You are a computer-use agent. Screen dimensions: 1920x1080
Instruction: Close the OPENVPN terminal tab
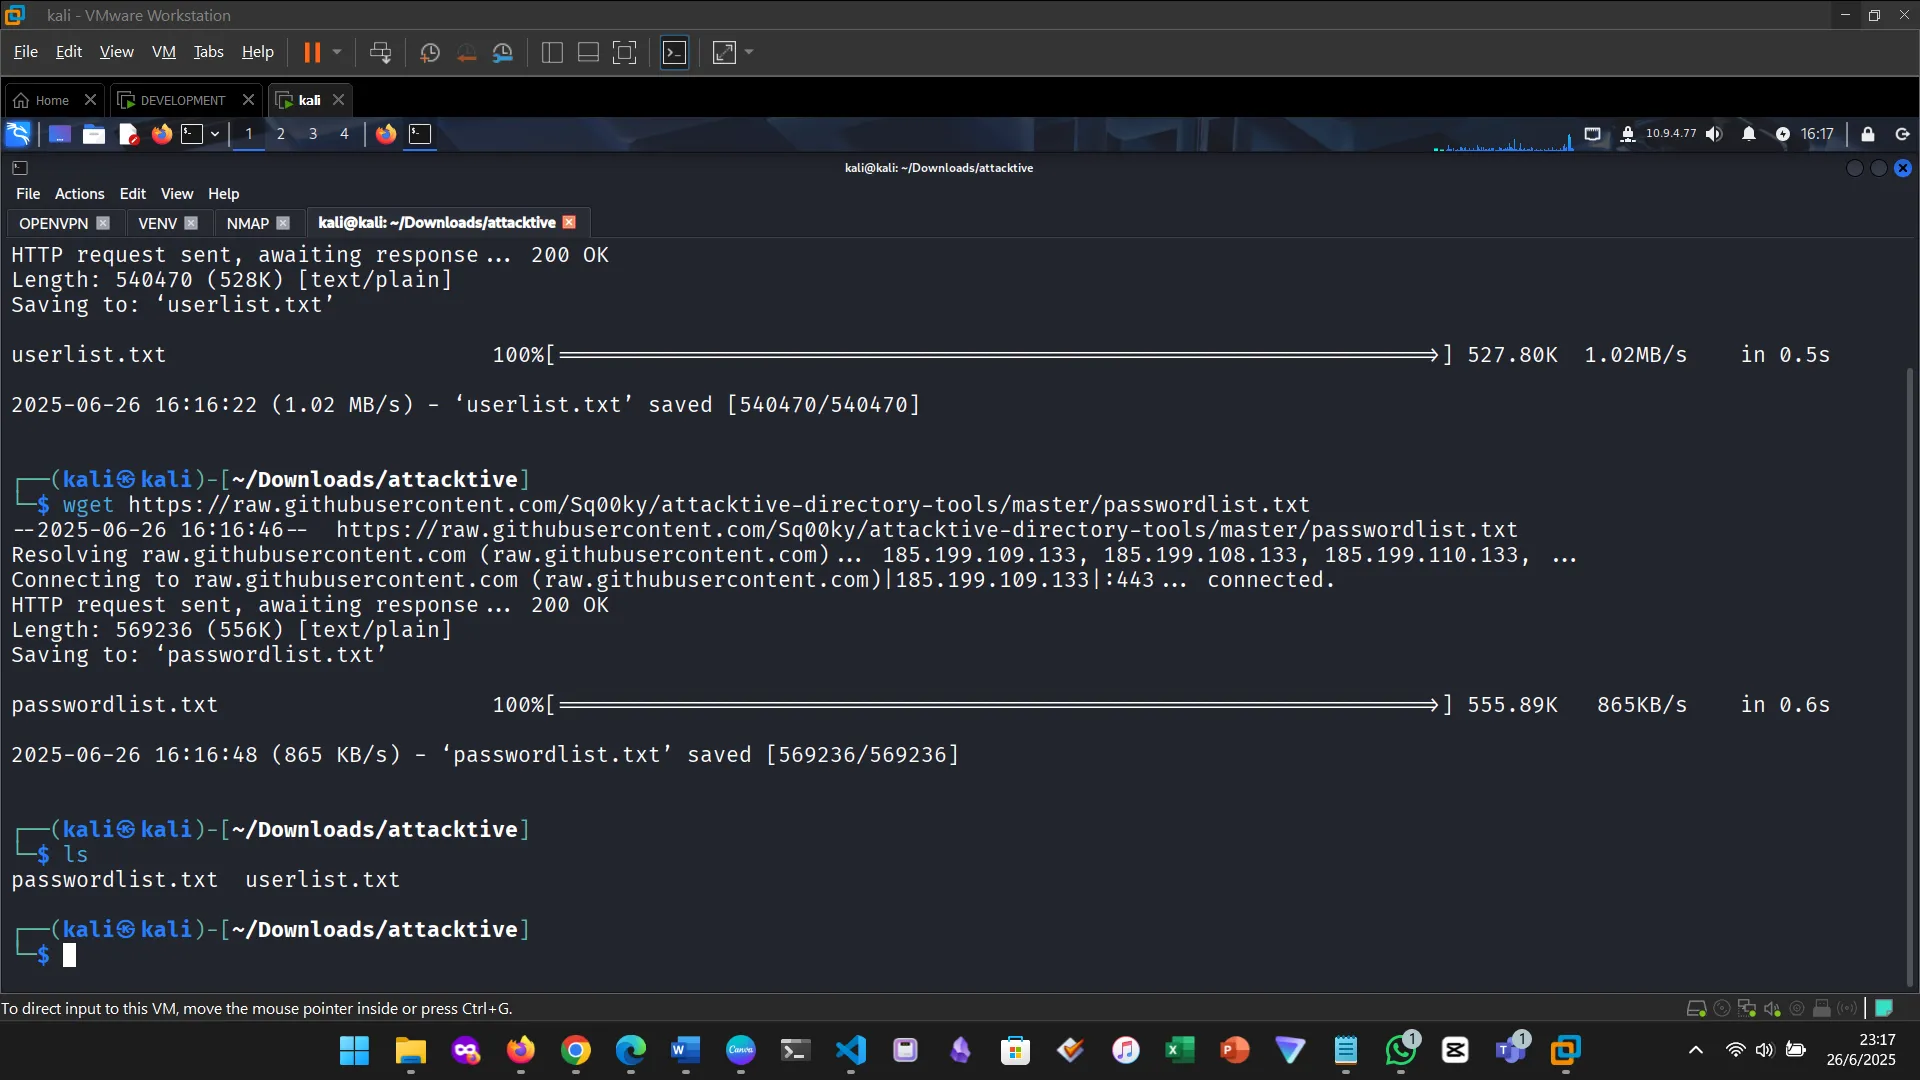[104, 223]
